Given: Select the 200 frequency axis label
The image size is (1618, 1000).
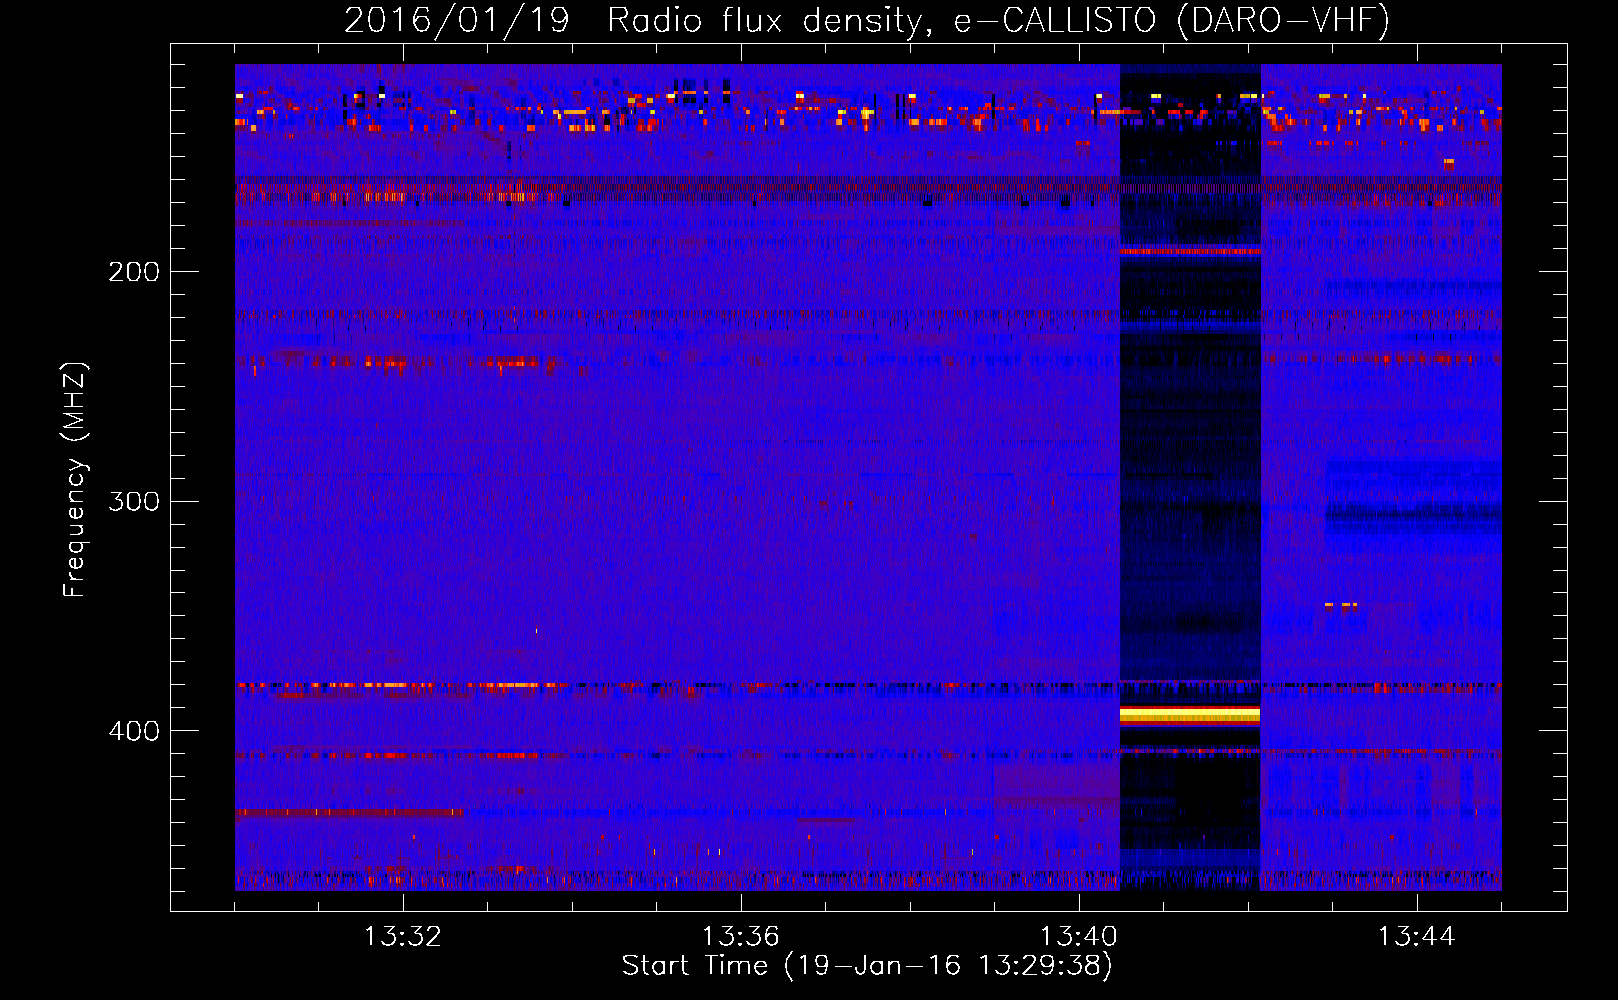Looking at the screenshot, I should pos(134,272).
